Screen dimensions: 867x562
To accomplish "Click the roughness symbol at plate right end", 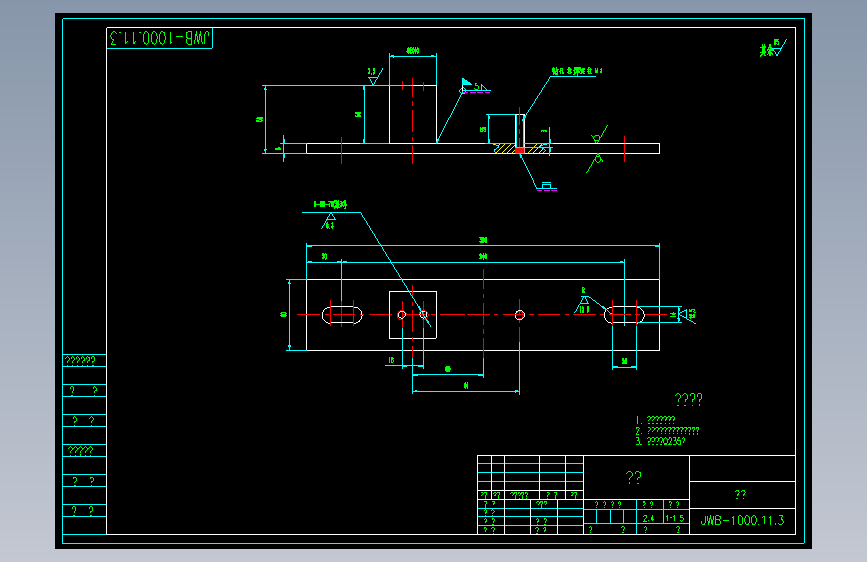I will coord(688,315).
